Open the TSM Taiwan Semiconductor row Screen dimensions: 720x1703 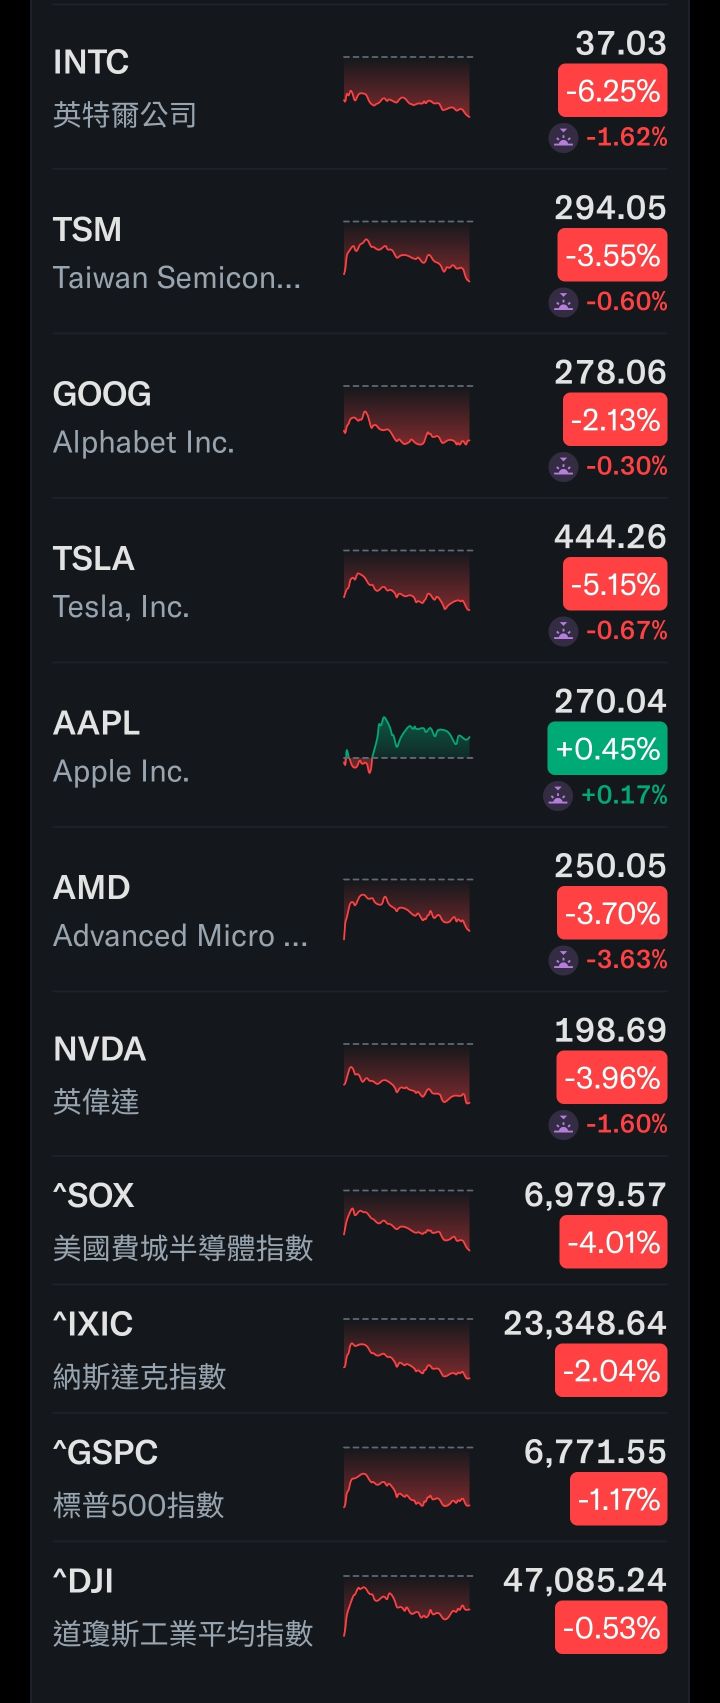[x=176, y=252]
